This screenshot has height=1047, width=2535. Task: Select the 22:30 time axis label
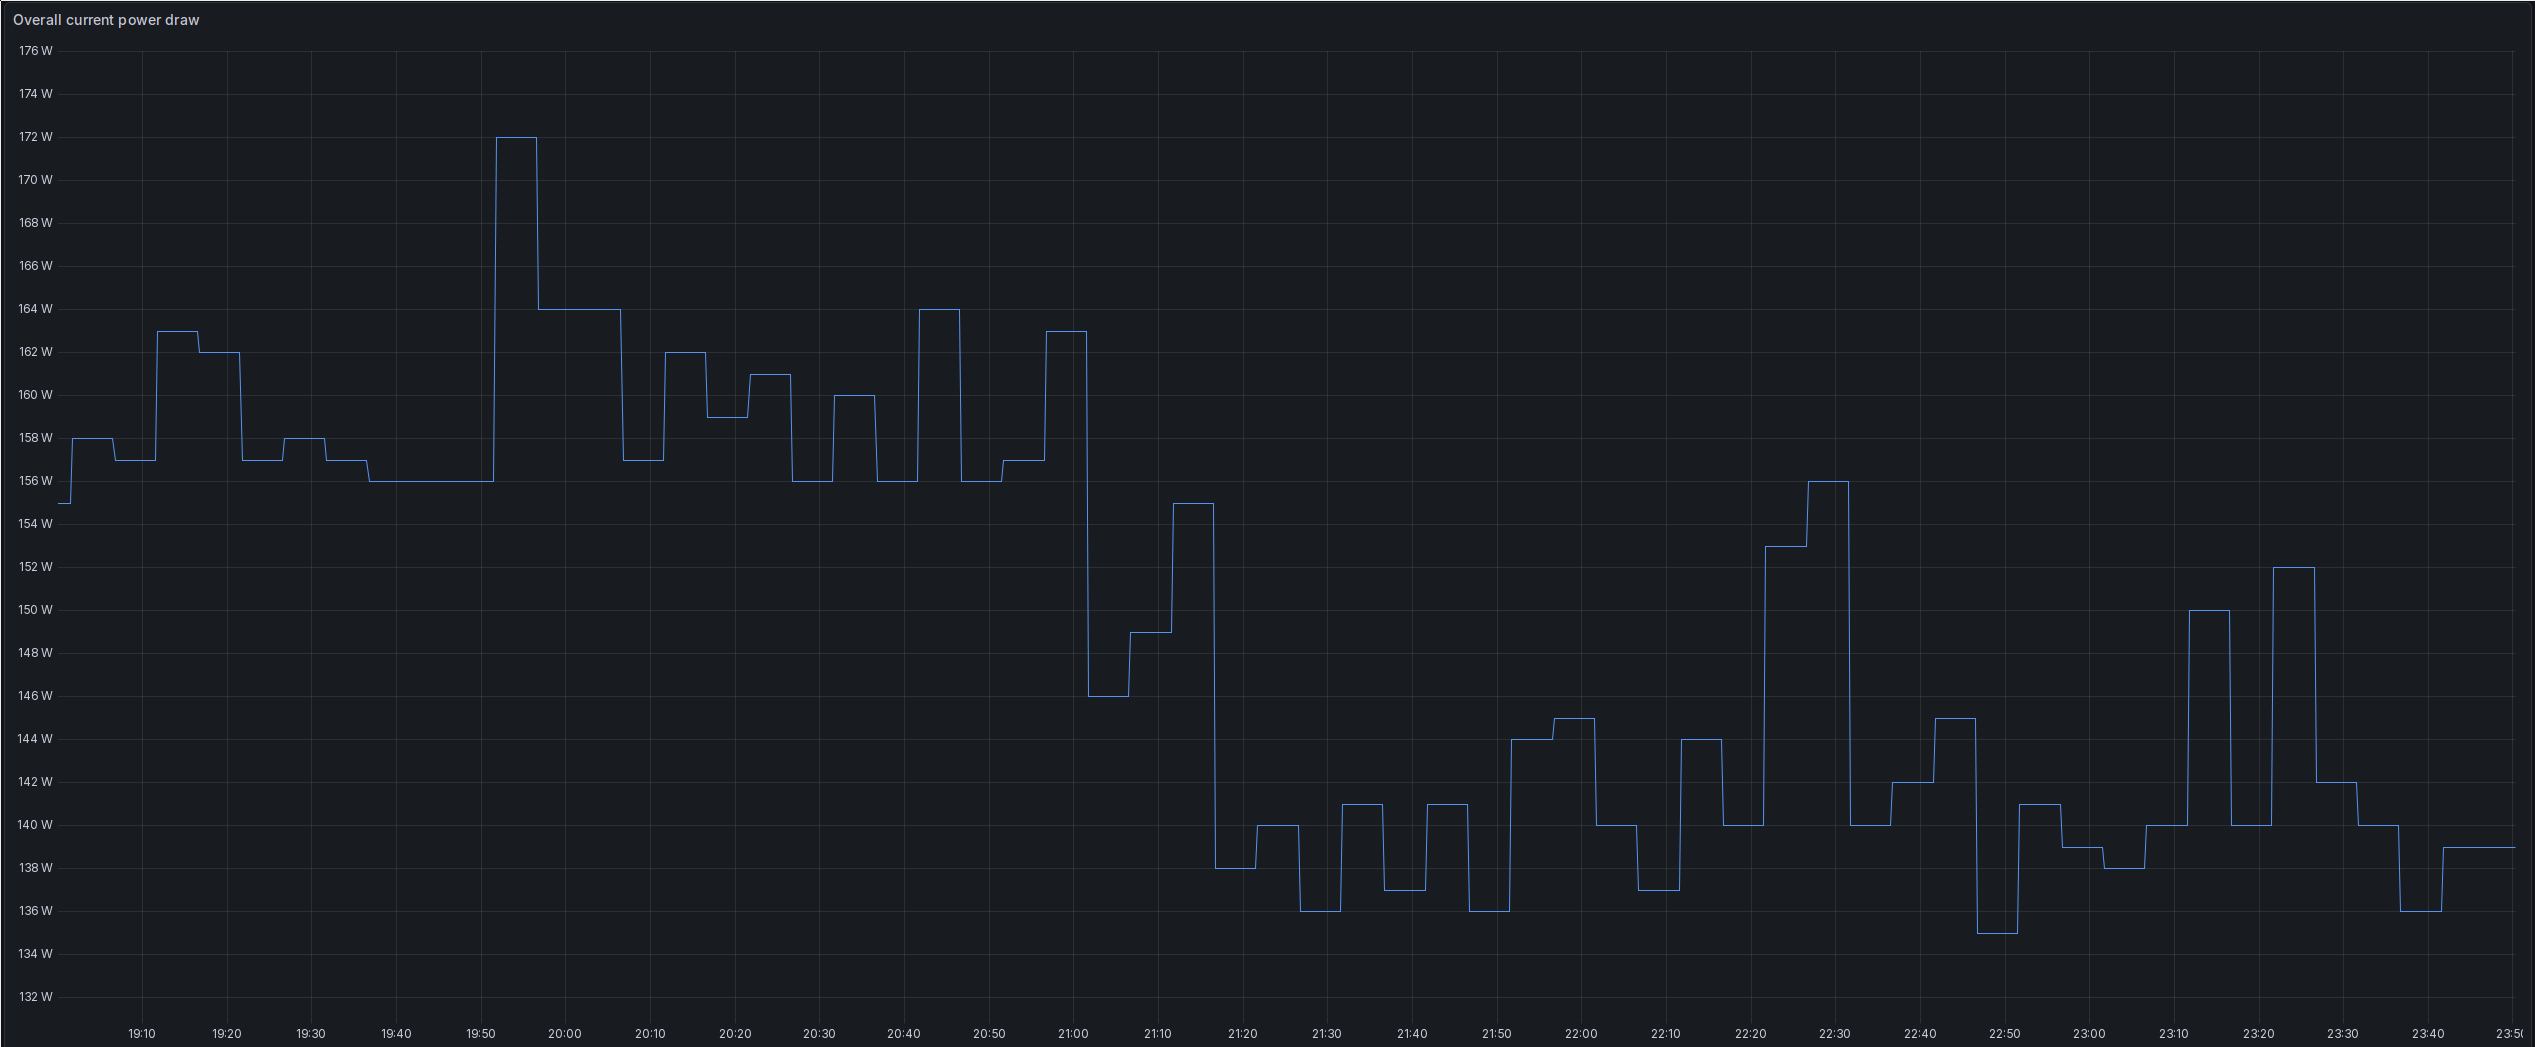[x=1836, y=1034]
